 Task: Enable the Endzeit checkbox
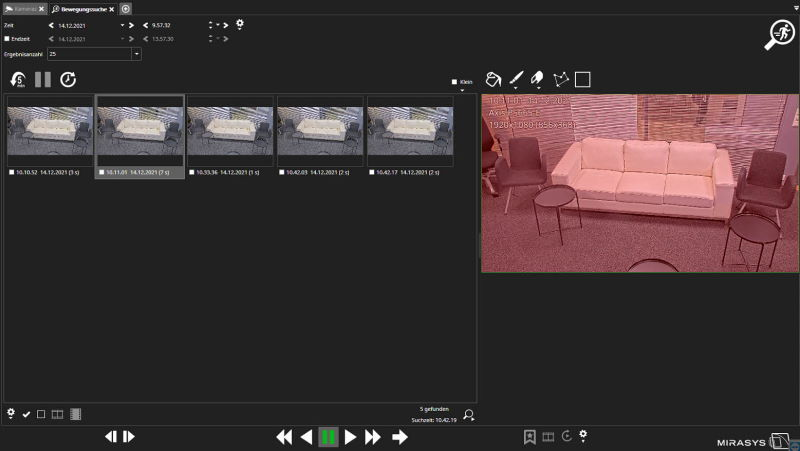click(x=7, y=38)
